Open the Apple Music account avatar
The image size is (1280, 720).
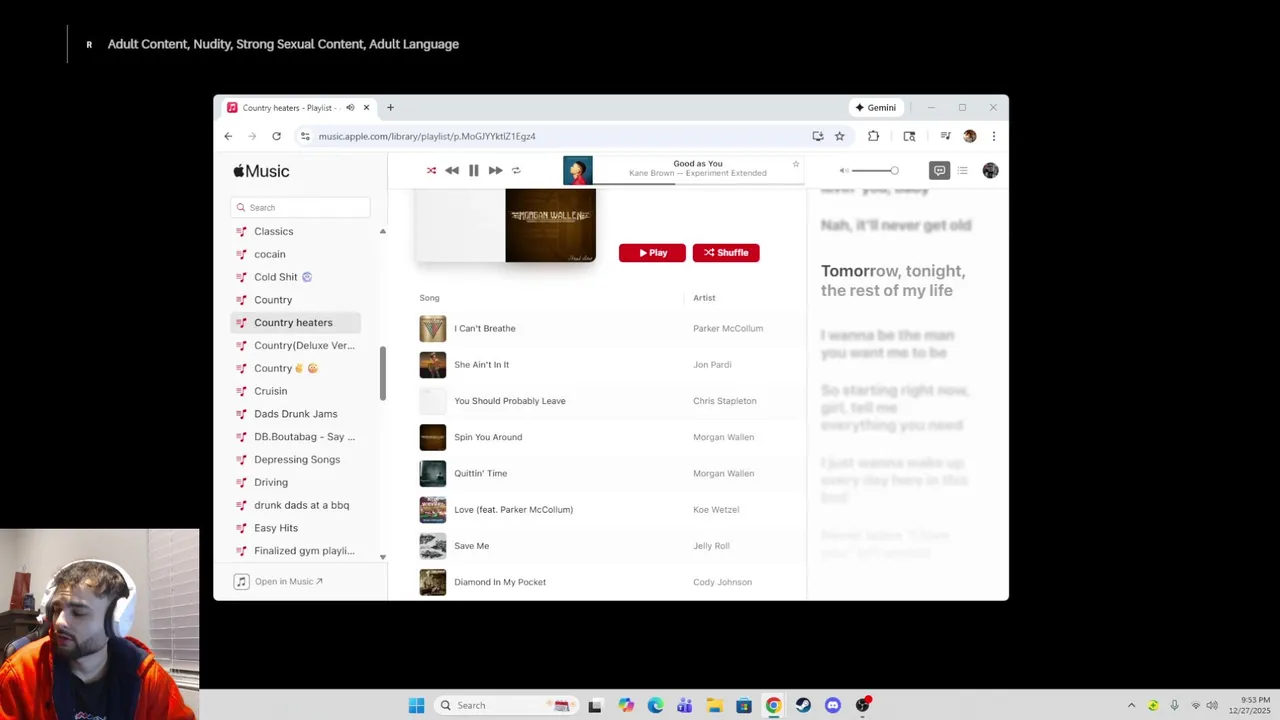point(990,171)
